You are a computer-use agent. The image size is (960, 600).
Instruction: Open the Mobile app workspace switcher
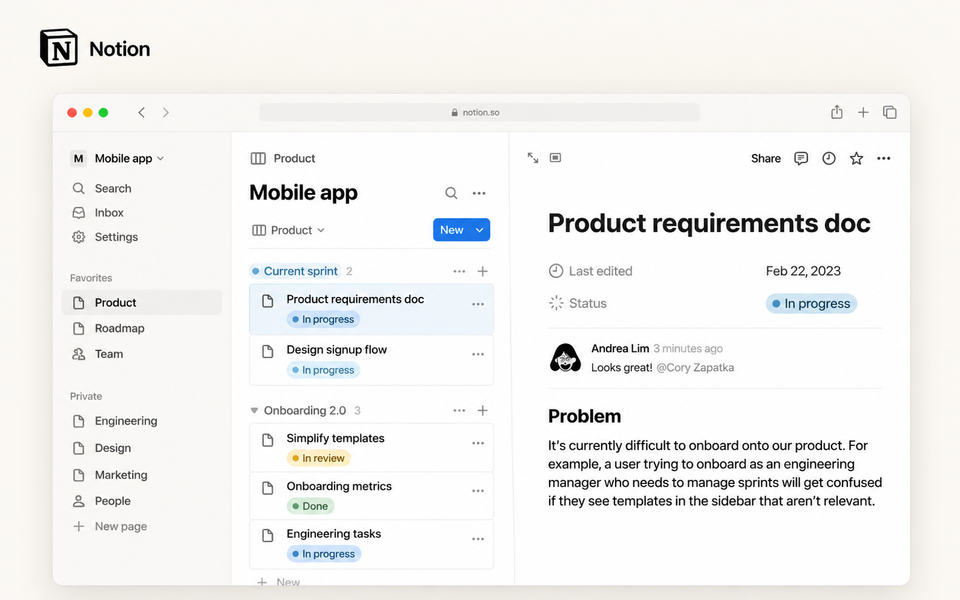coord(117,159)
